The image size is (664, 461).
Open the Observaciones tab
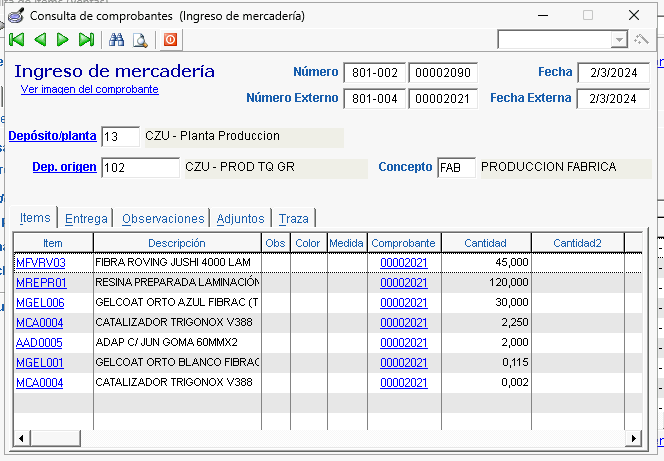(x=163, y=218)
